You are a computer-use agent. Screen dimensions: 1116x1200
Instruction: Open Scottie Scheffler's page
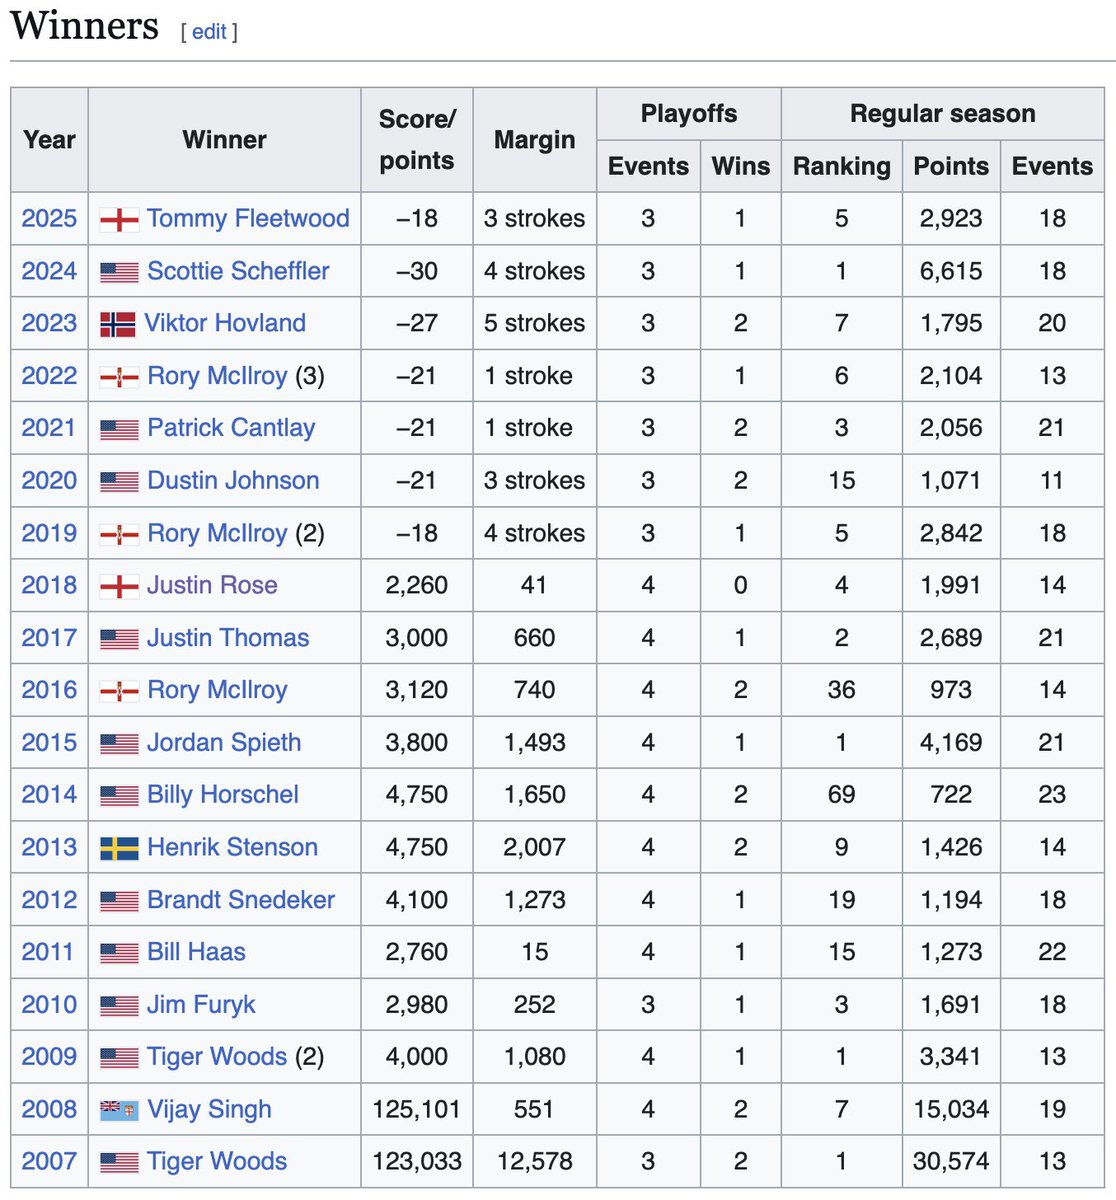click(x=238, y=271)
